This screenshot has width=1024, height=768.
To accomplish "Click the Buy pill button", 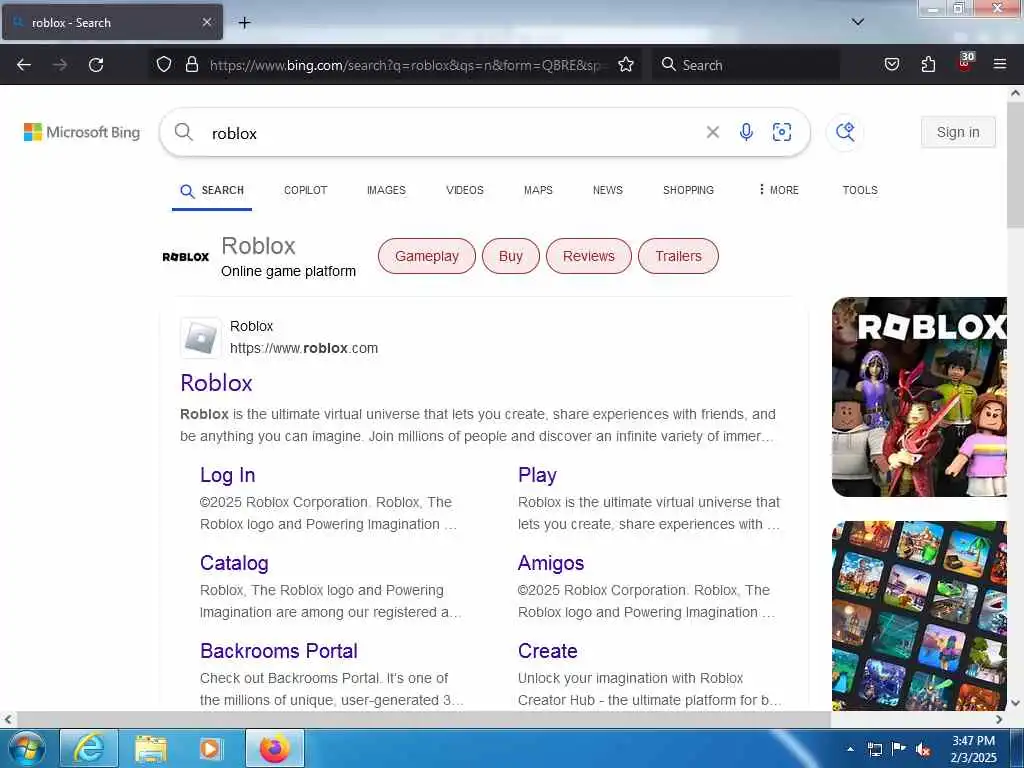I will click(x=511, y=256).
